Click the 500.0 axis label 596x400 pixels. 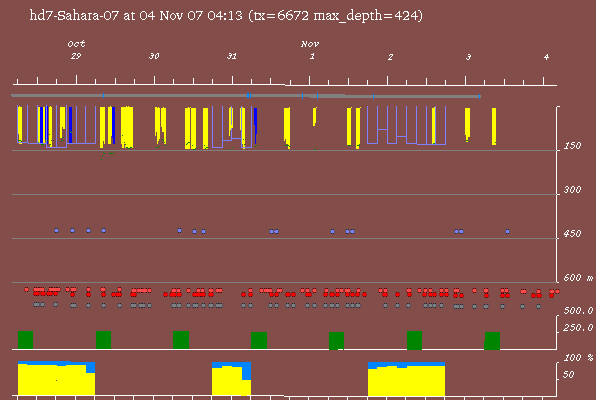pos(578,311)
